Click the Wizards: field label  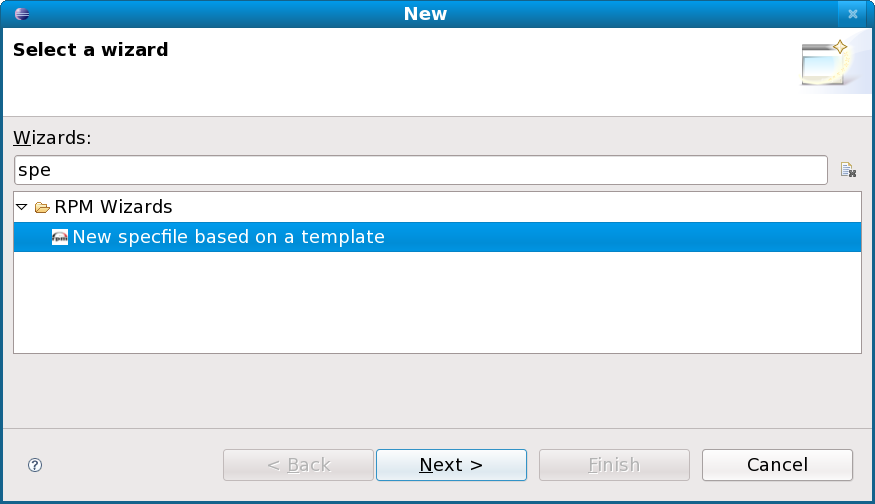click(52, 138)
